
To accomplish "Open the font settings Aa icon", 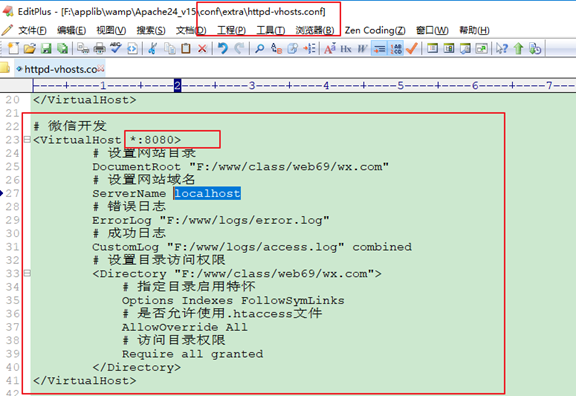I will coord(330,48).
